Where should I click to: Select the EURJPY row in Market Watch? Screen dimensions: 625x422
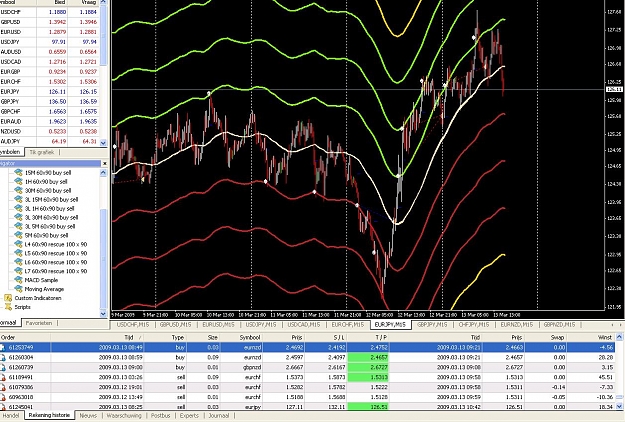(49, 92)
